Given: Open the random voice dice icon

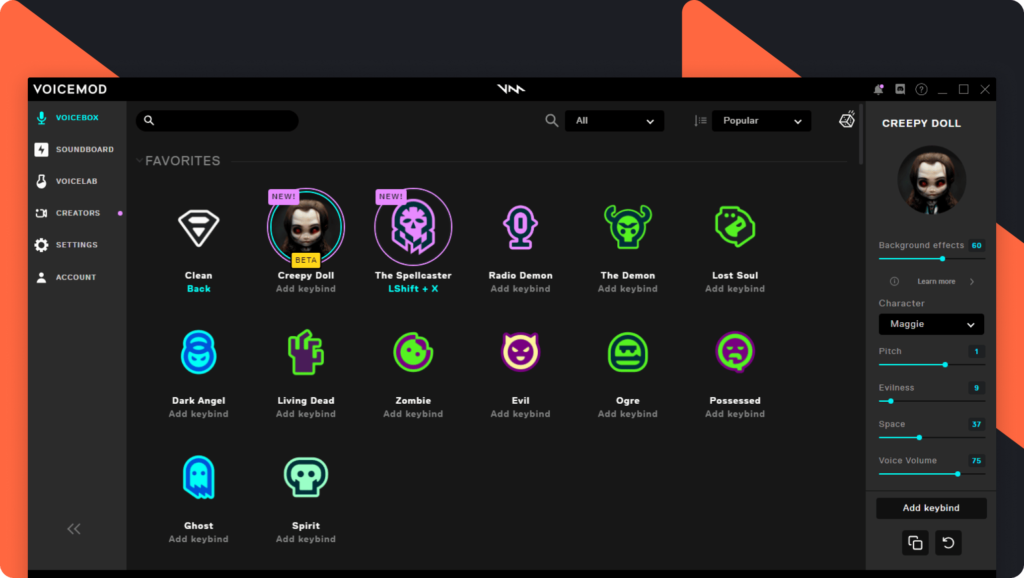Looking at the screenshot, I should [846, 119].
